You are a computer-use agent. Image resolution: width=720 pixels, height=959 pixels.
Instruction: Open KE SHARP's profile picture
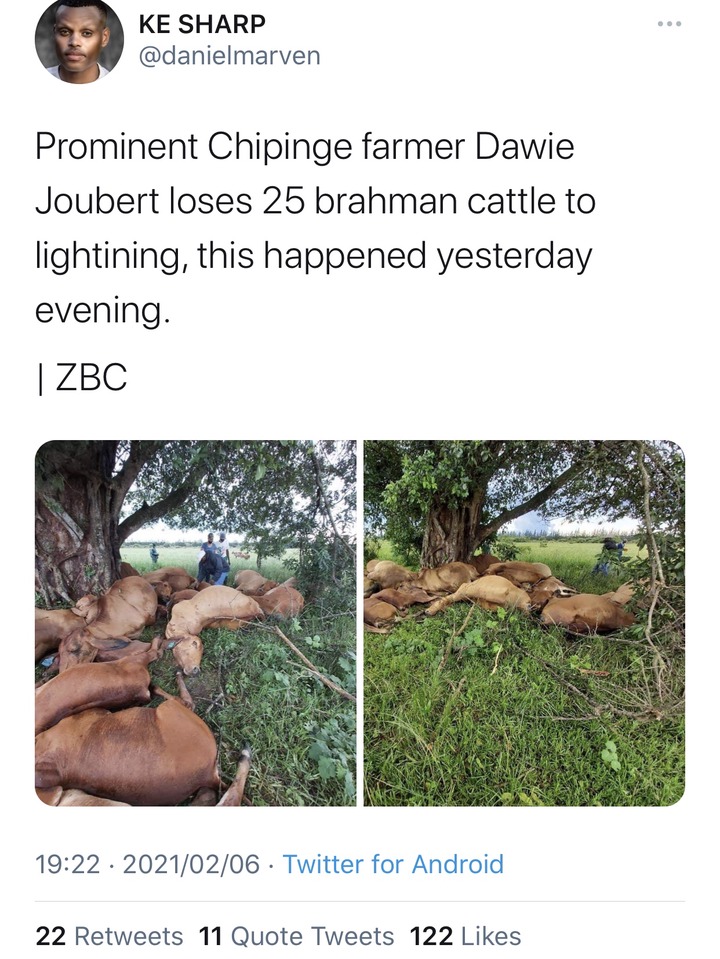click(80, 40)
